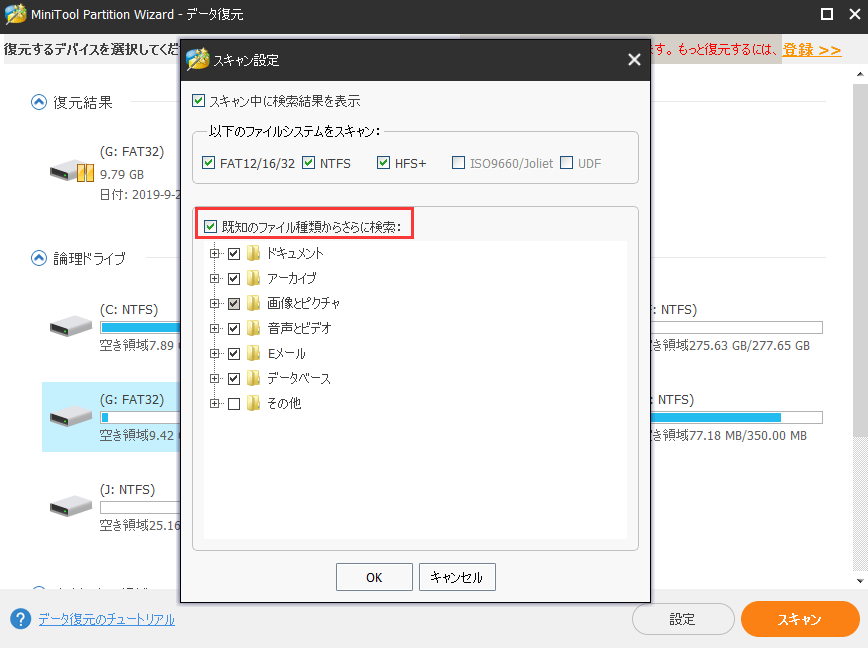Uncheck the 画像とピクチャ checkbox

pos(234,304)
